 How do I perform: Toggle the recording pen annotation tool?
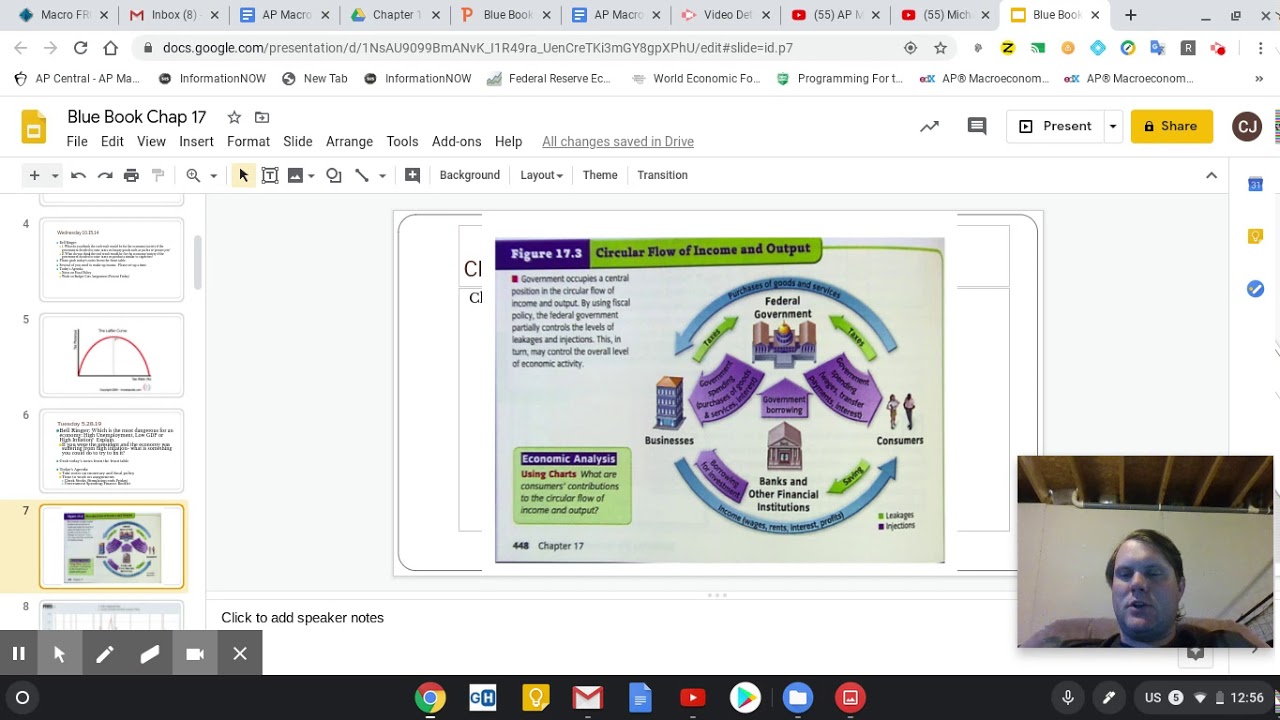(x=105, y=654)
